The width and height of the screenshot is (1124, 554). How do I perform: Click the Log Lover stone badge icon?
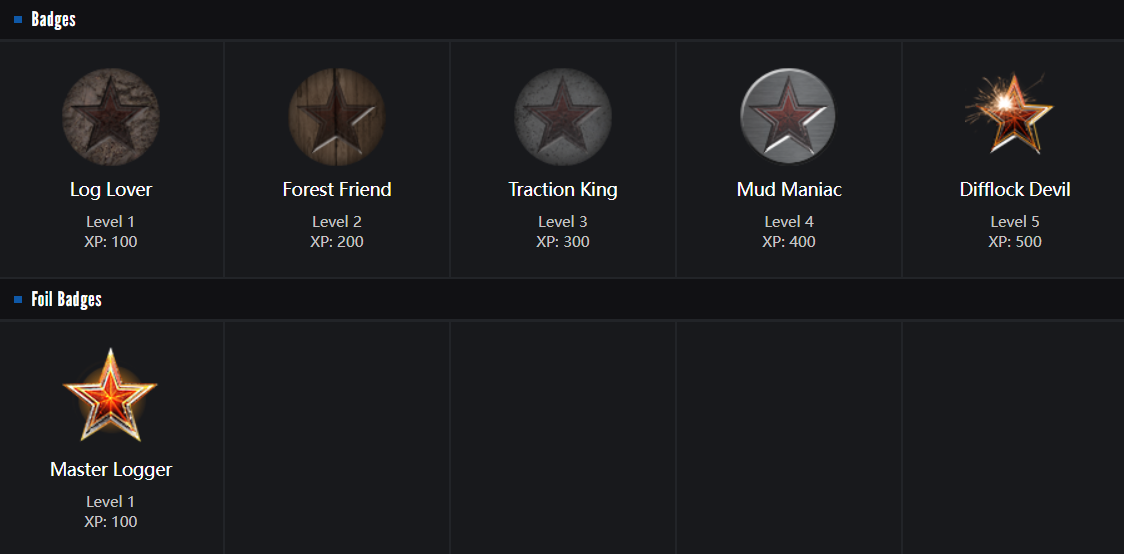(111, 116)
